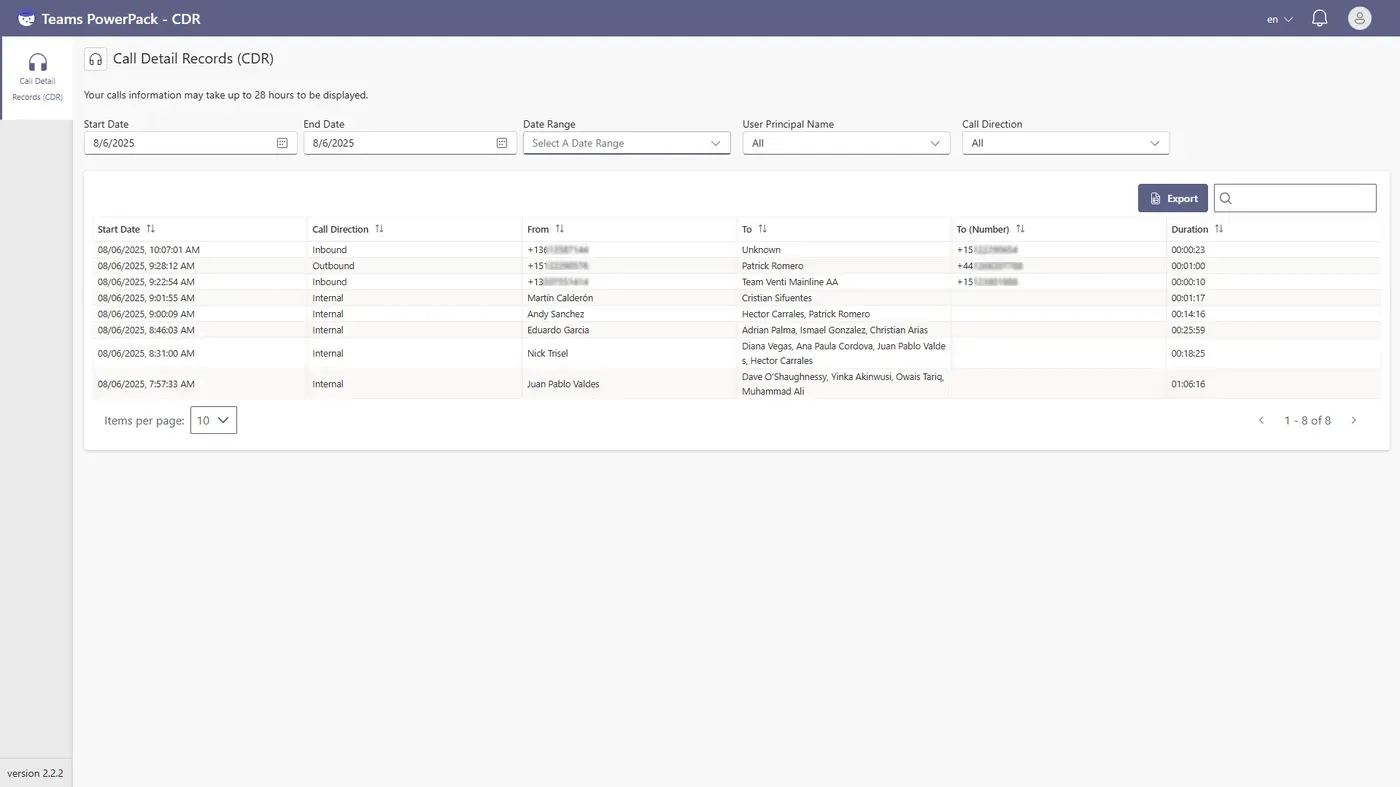The image size is (1400, 787).
Task: Open the notifications bell
Action: click(1319, 18)
